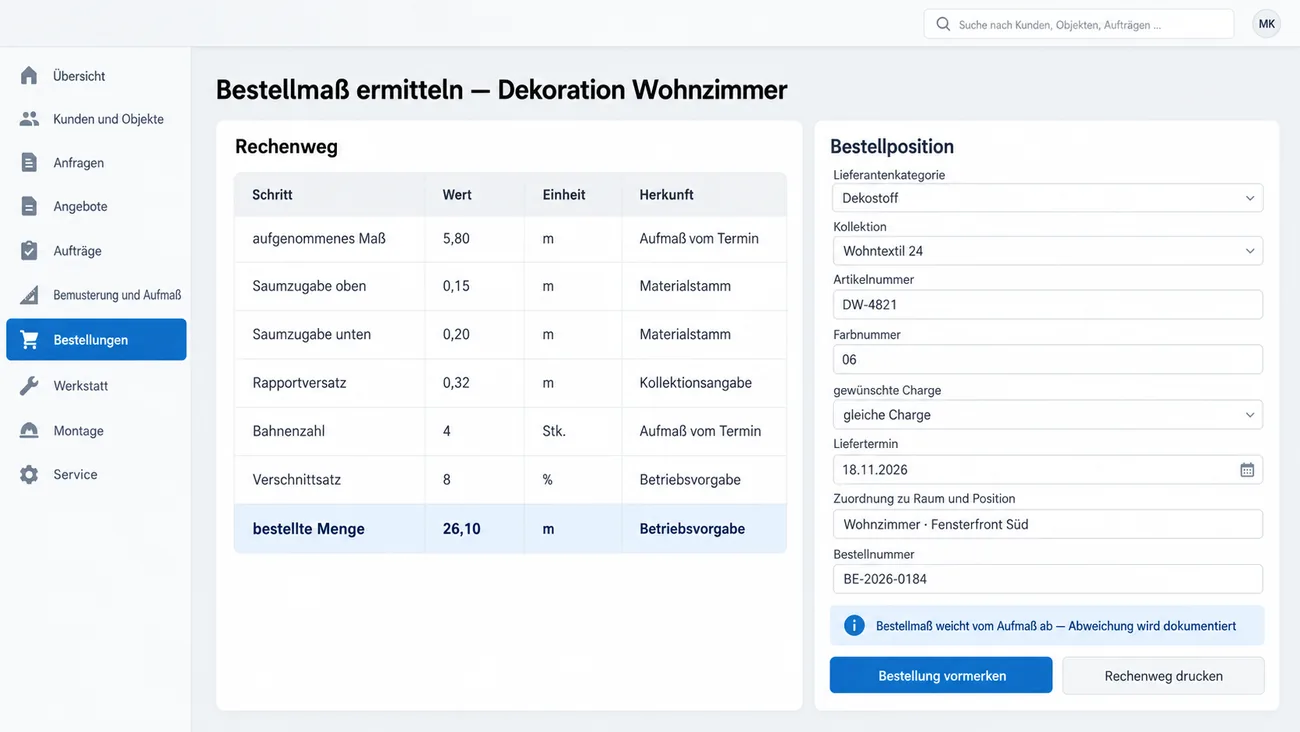Click the Farbnummer field

(1048, 359)
